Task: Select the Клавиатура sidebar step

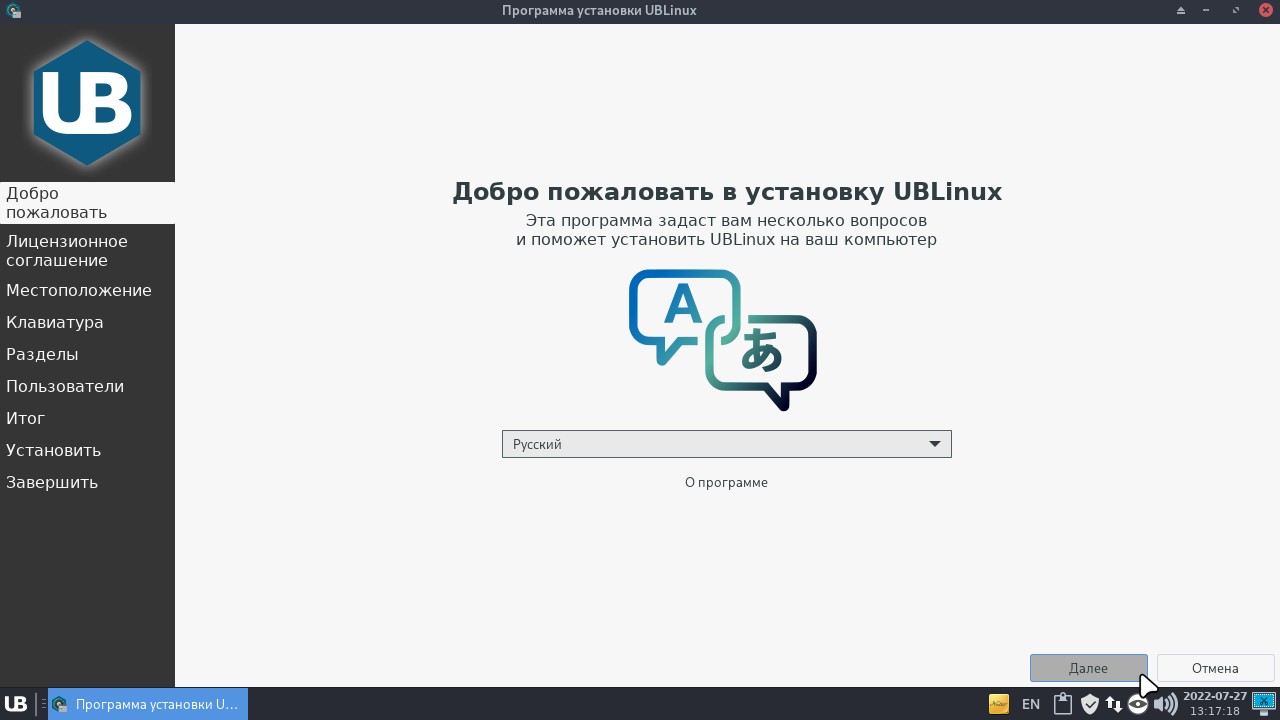Action: (x=87, y=322)
